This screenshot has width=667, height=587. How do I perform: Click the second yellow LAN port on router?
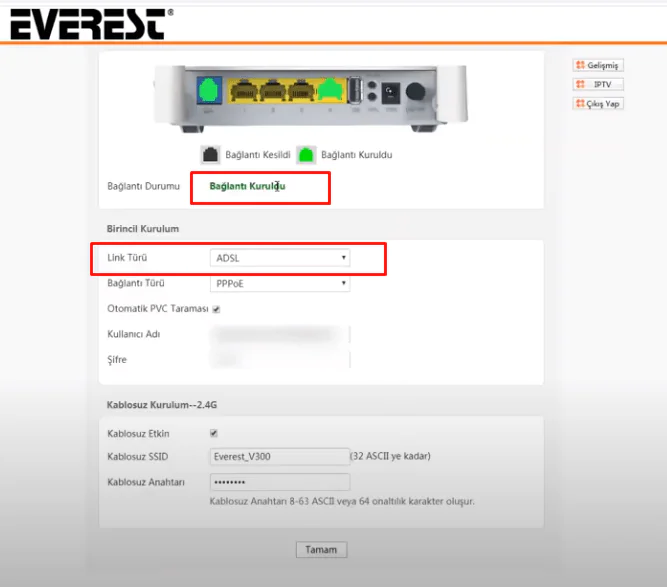(x=273, y=91)
